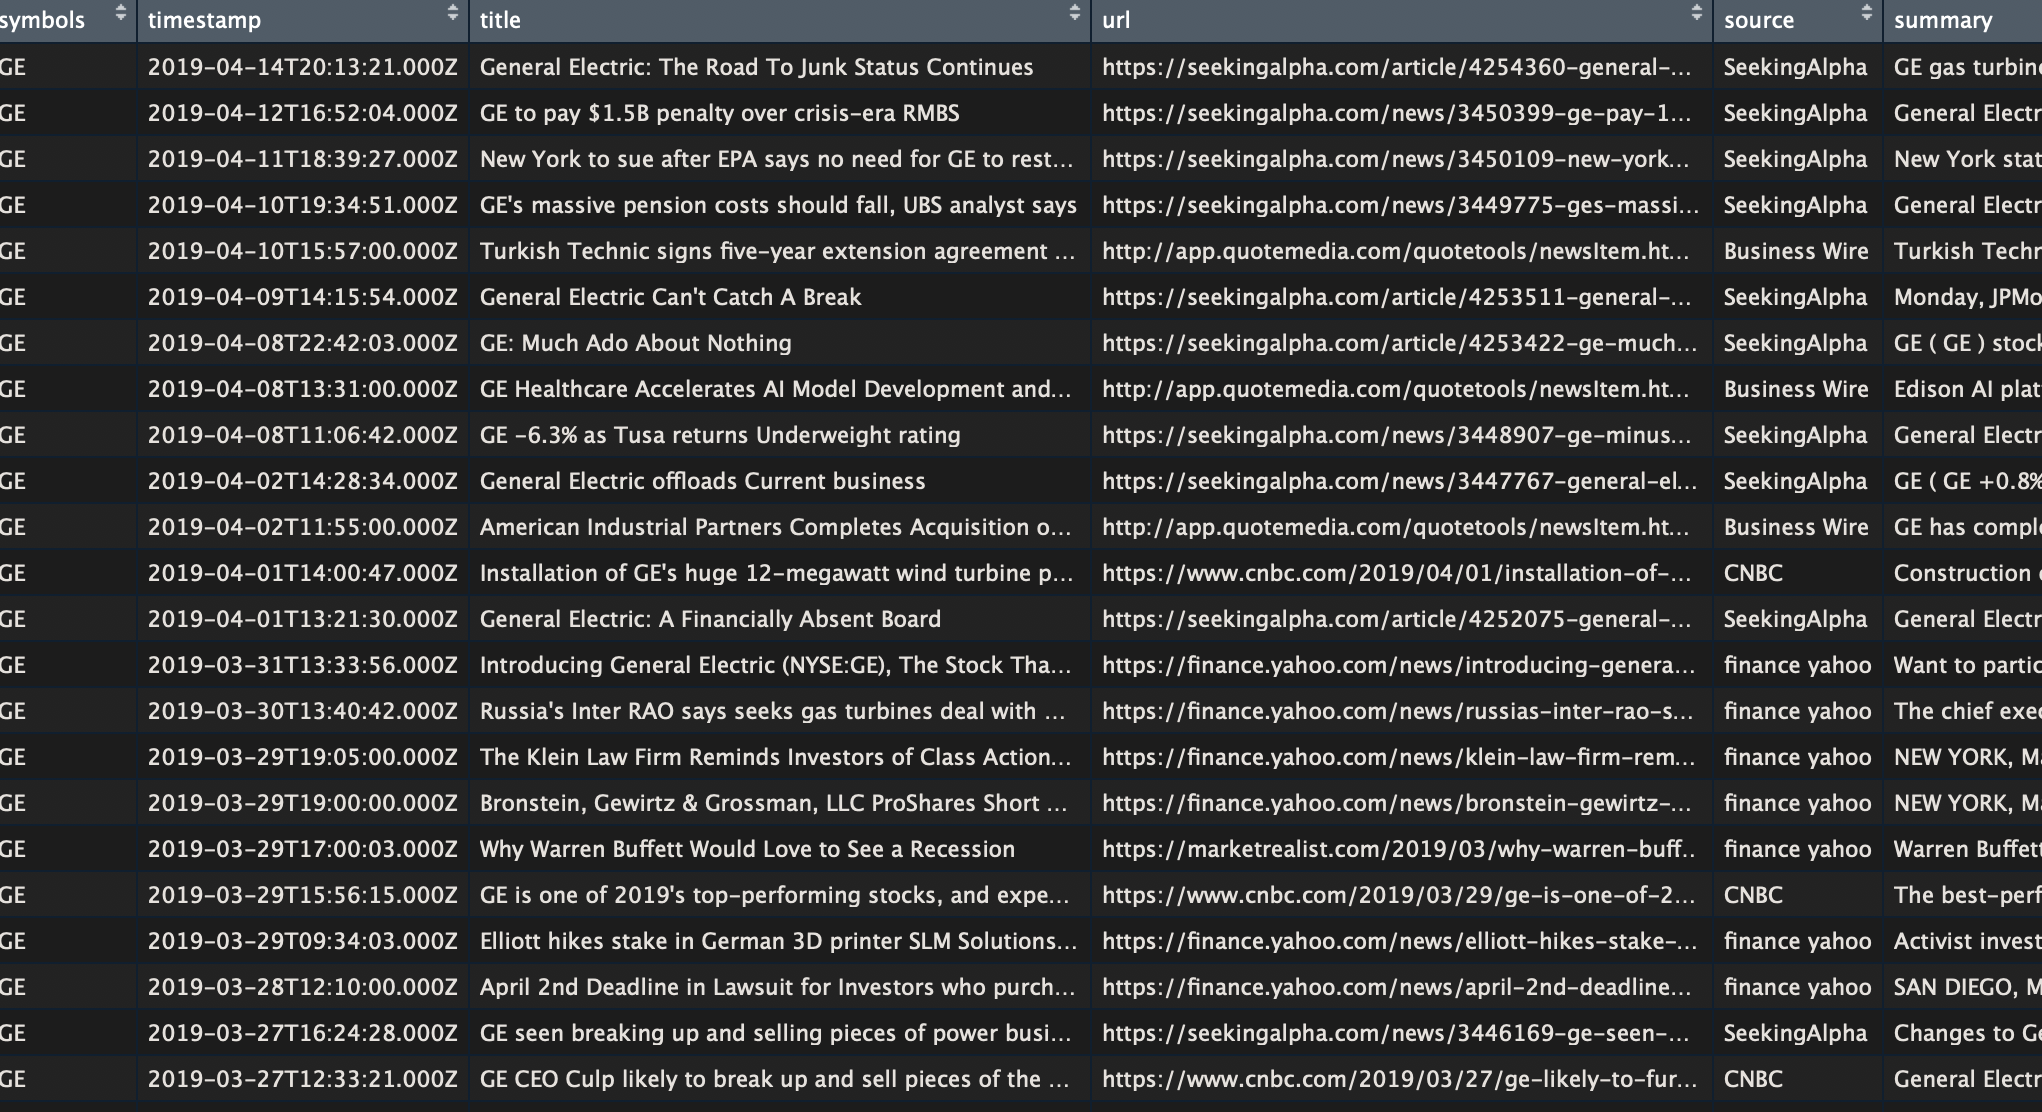Click title 'Elliott hikes stake in German 3D printer'
The image size is (2042, 1112).
[x=778, y=941]
